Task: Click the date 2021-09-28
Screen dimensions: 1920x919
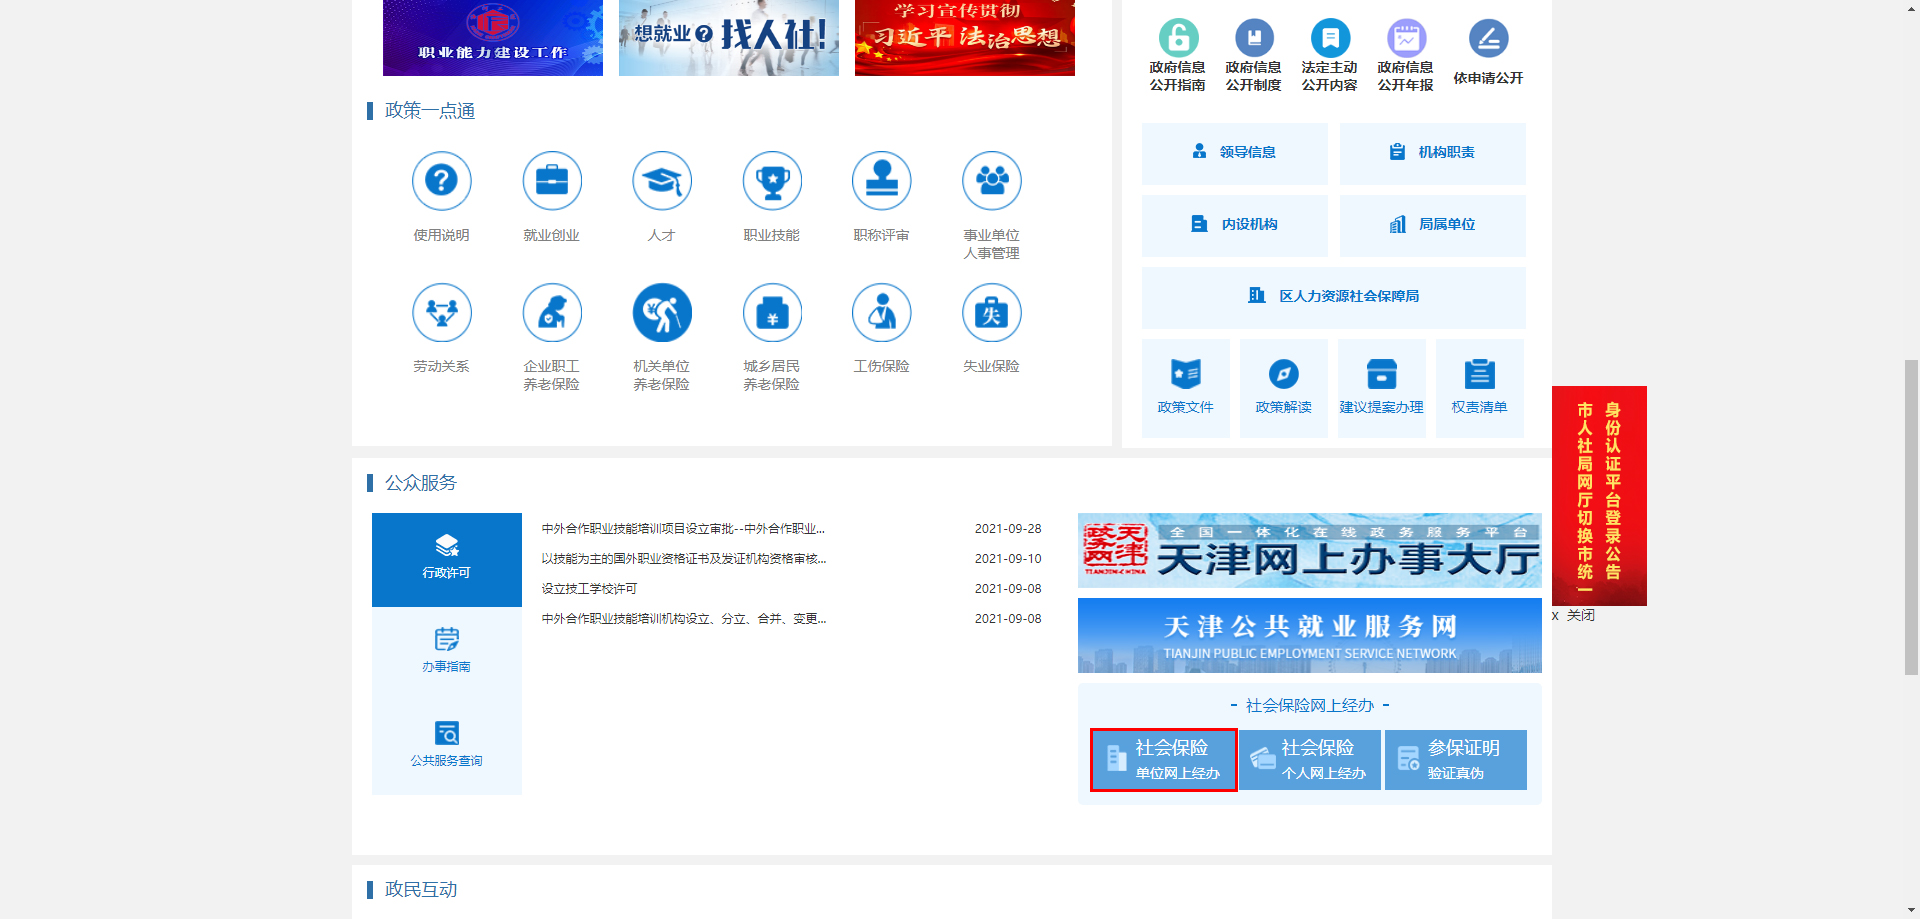Action: pos(1008,529)
